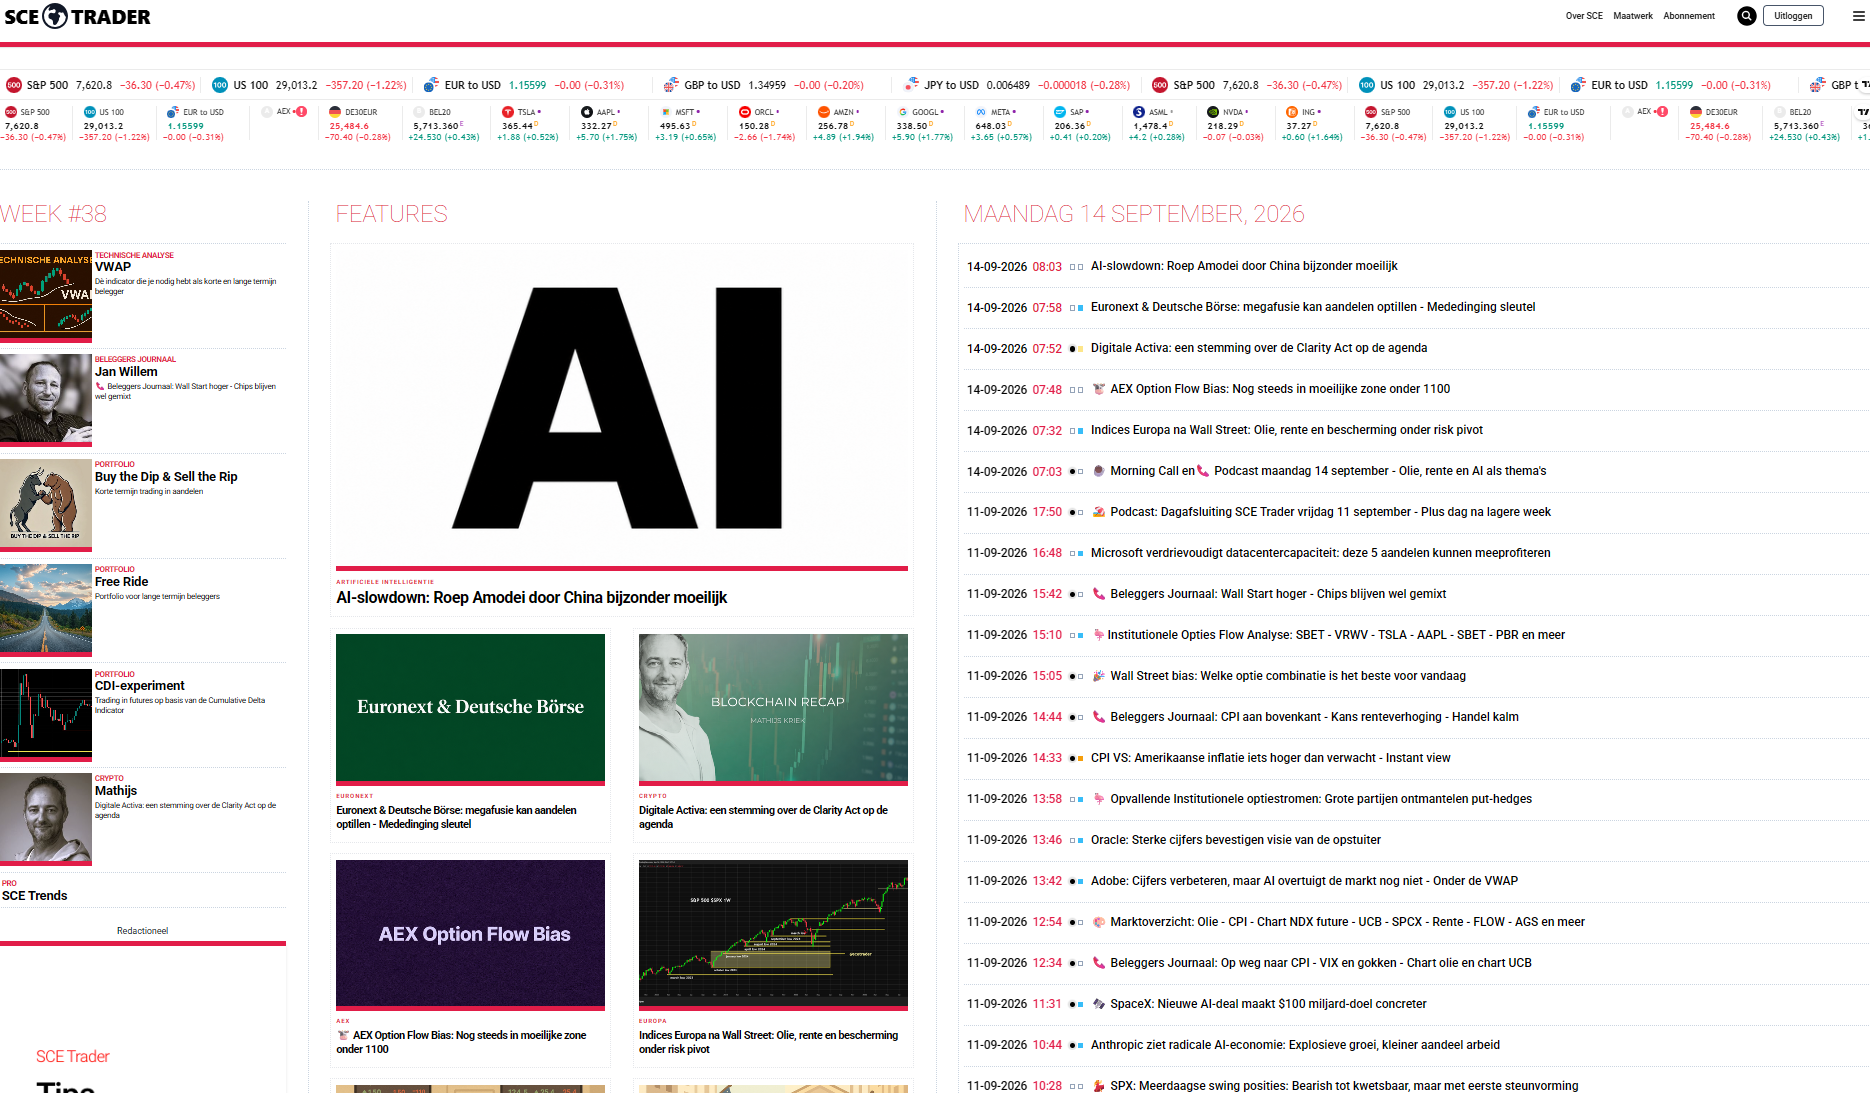This screenshot has height=1093, width=1870.
Task: Click the Indices Europa caption under the chart image
Action: (768, 1042)
